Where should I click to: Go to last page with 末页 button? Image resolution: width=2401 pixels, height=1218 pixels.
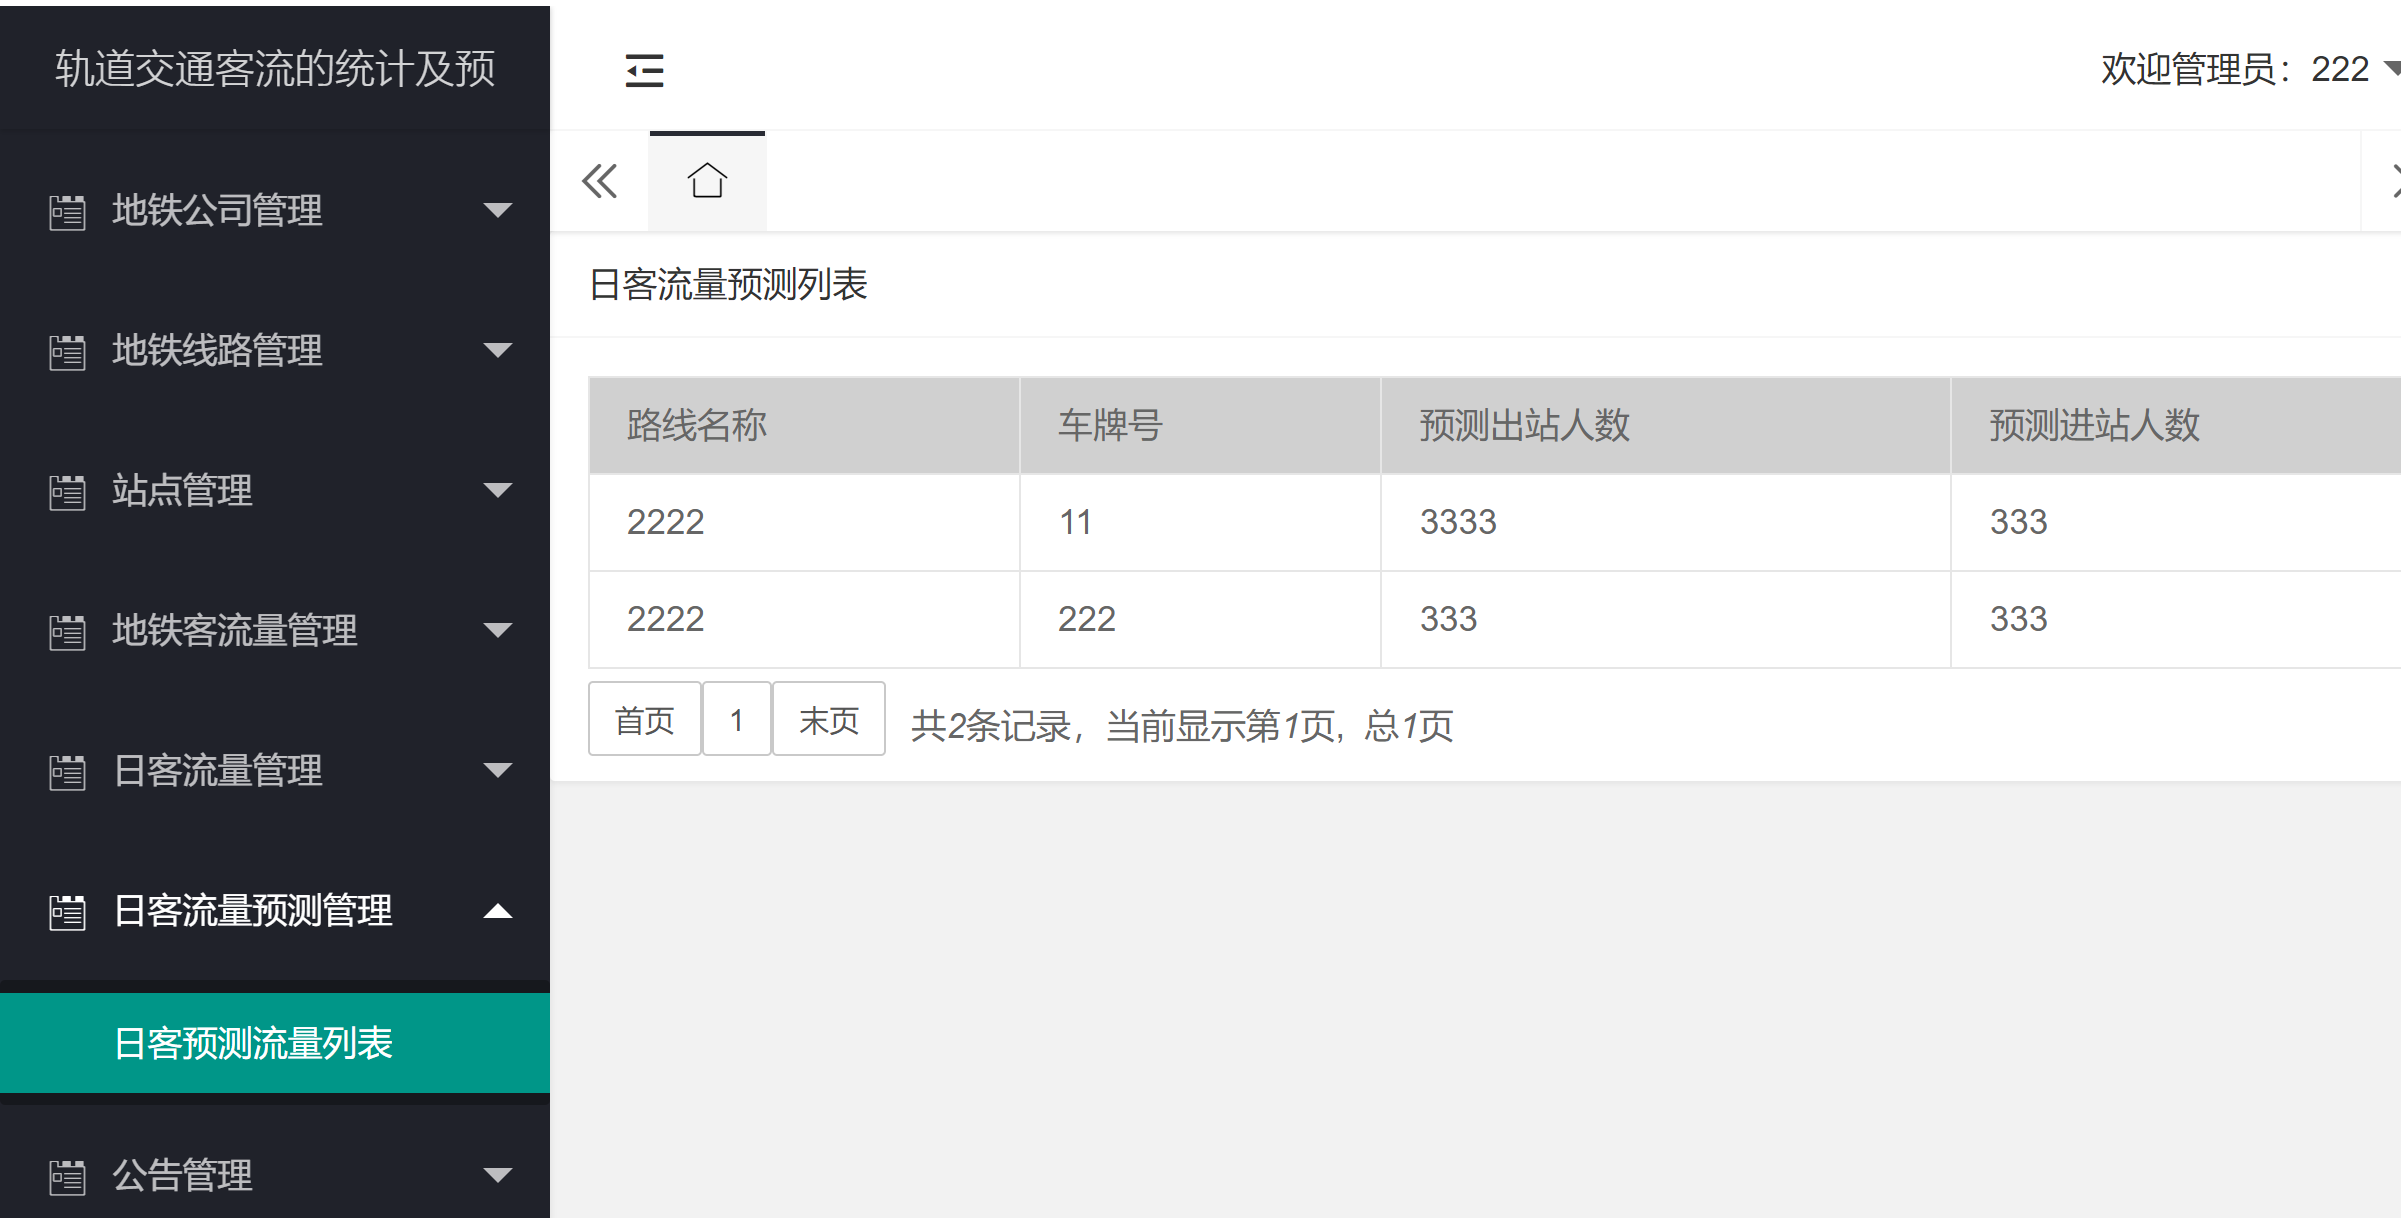(828, 719)
